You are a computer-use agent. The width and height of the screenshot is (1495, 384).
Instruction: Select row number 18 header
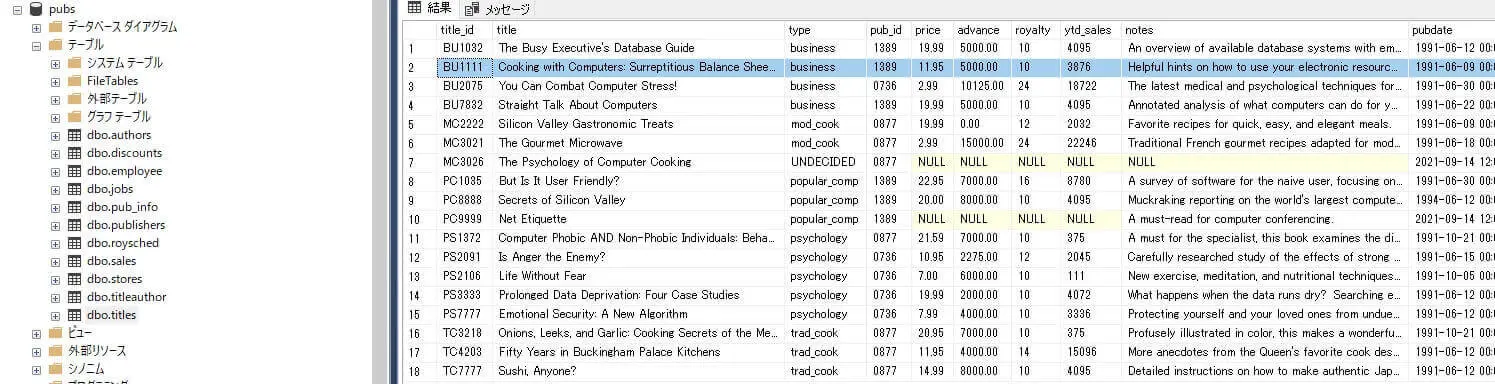click(419, 371)
